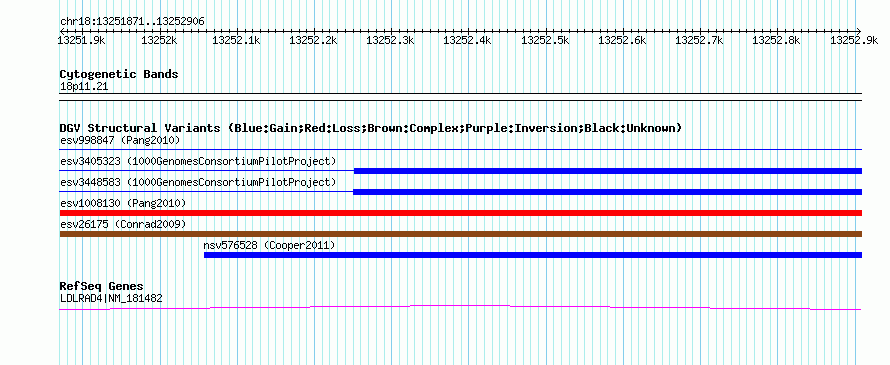Select the Cytogenetic Bands track title
890x365 pixels.
click(119, 74)
